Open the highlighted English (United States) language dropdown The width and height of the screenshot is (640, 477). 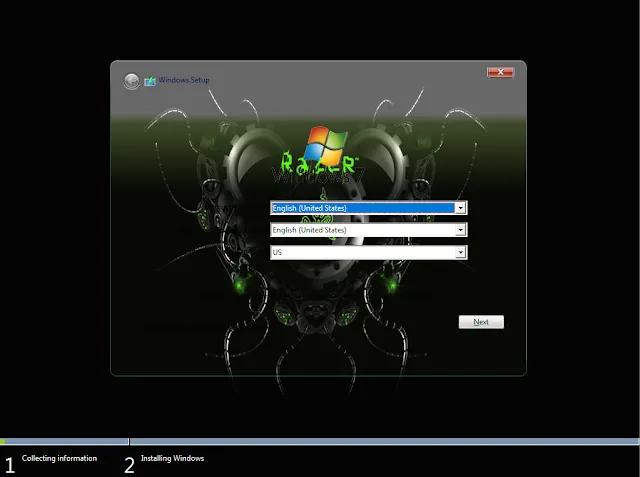pos(369,208)
